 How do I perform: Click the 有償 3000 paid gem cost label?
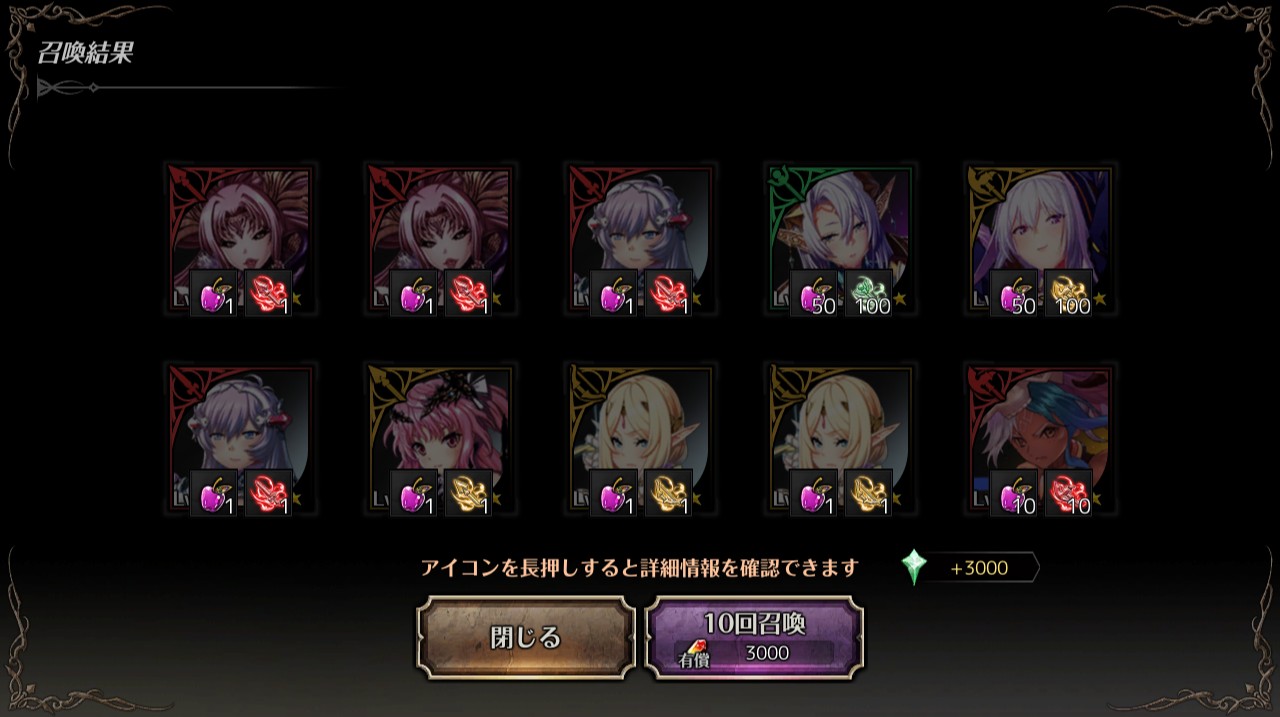(x=755, y=653)
